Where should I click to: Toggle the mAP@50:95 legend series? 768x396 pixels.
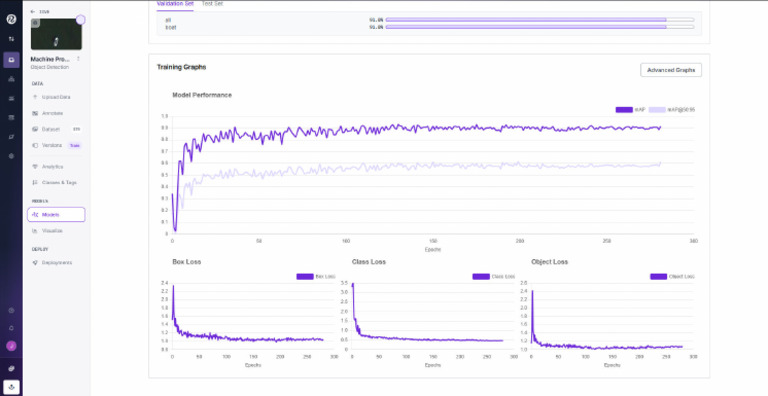point(672,110)
